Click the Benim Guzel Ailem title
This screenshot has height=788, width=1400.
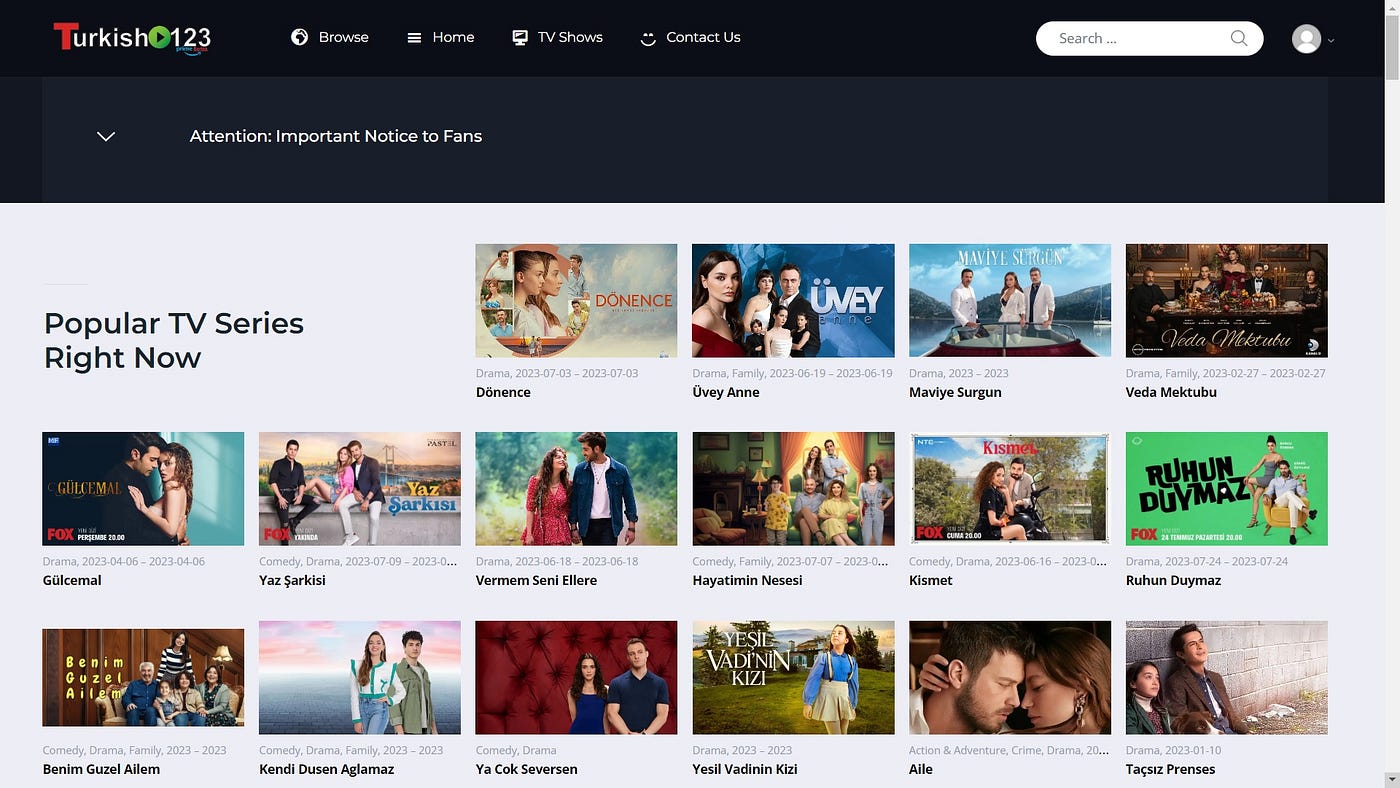tap(101, 769)
